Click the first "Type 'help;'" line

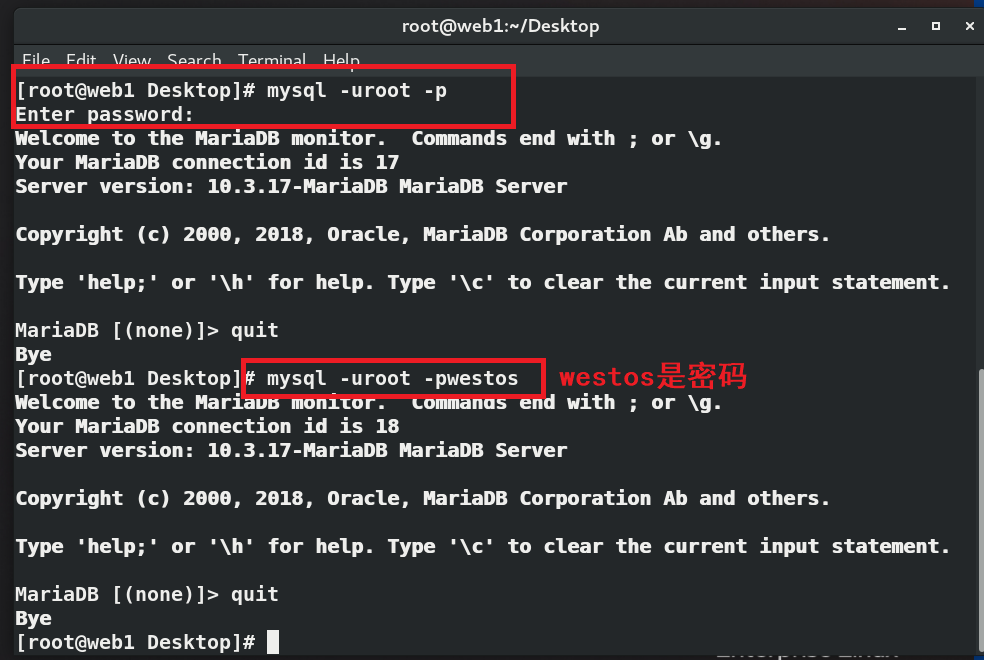pos(483,283)
